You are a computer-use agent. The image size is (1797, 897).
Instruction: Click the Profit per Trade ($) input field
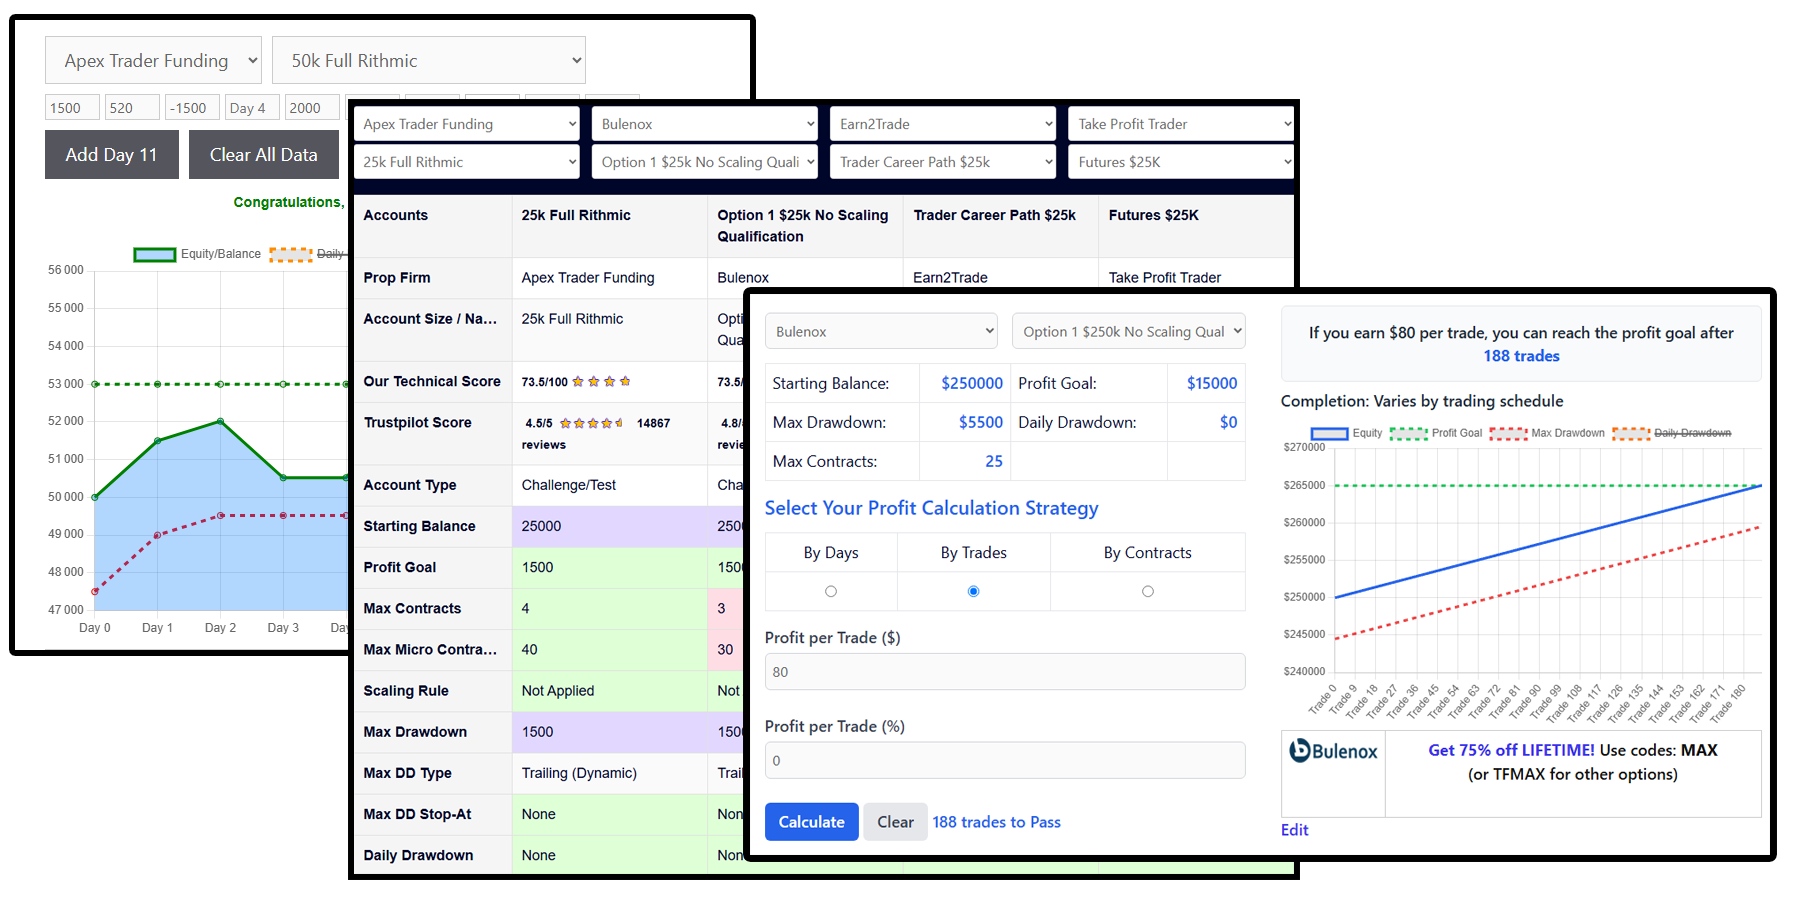coord(1005,672)
